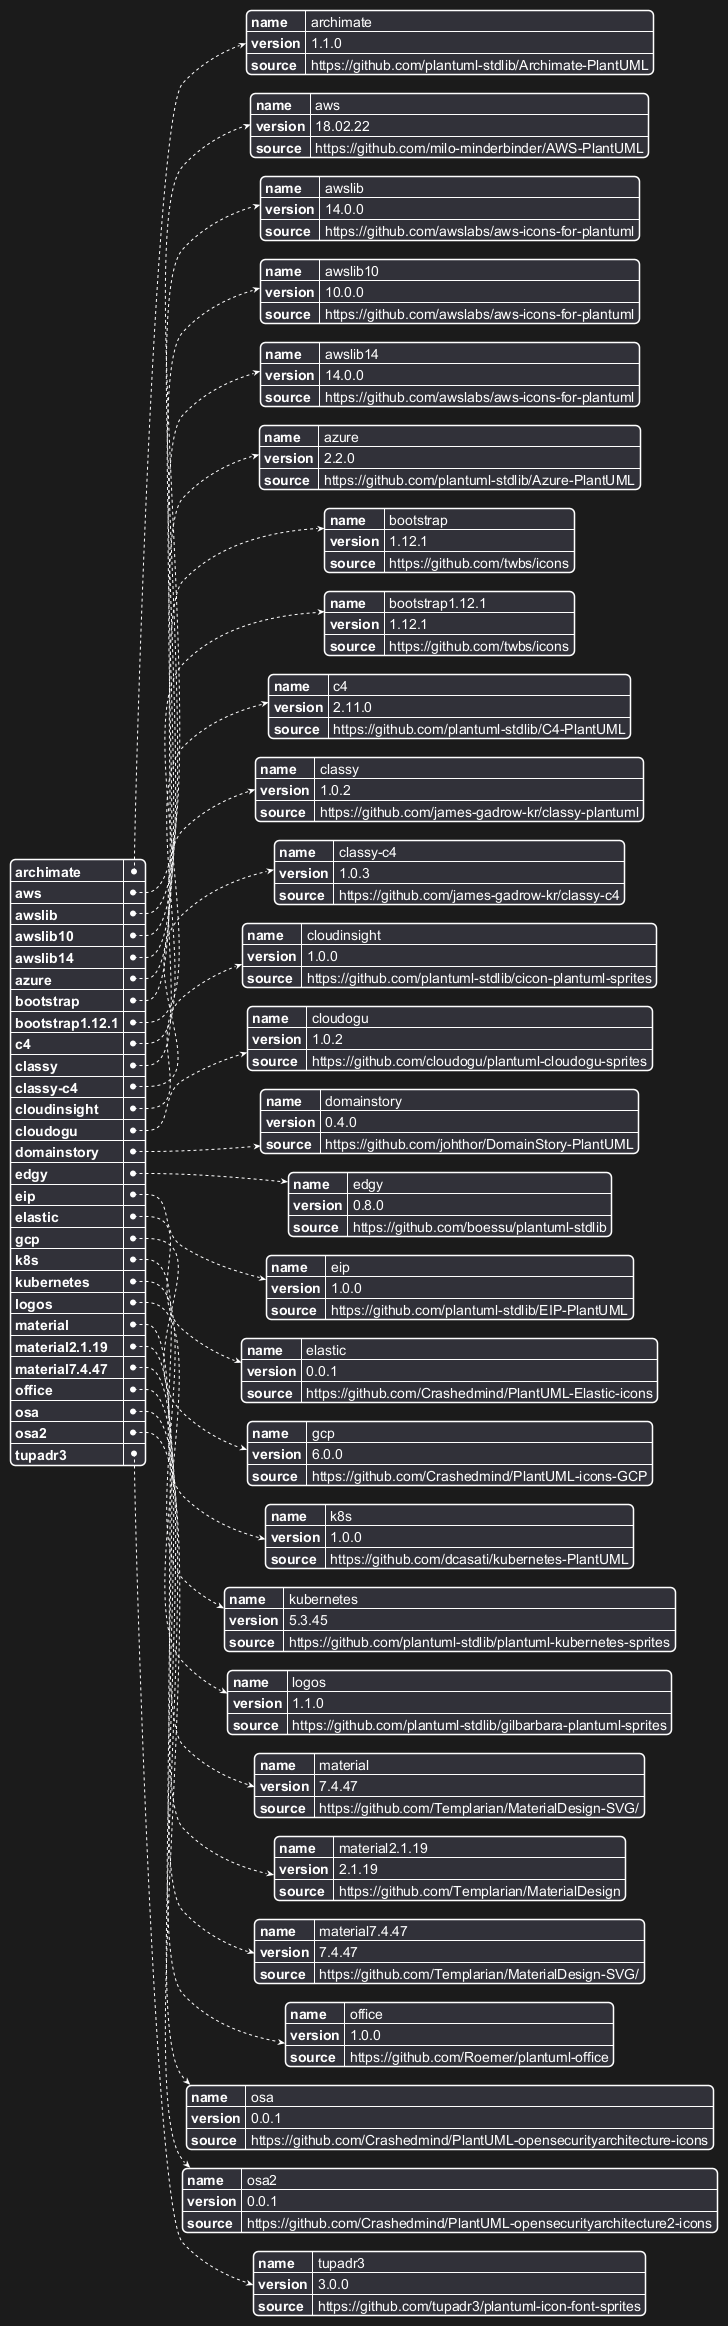Screen dimensions: 728x2326
Task: Select the version value 2.2.0 in azure table
Action: pos(339,459)
